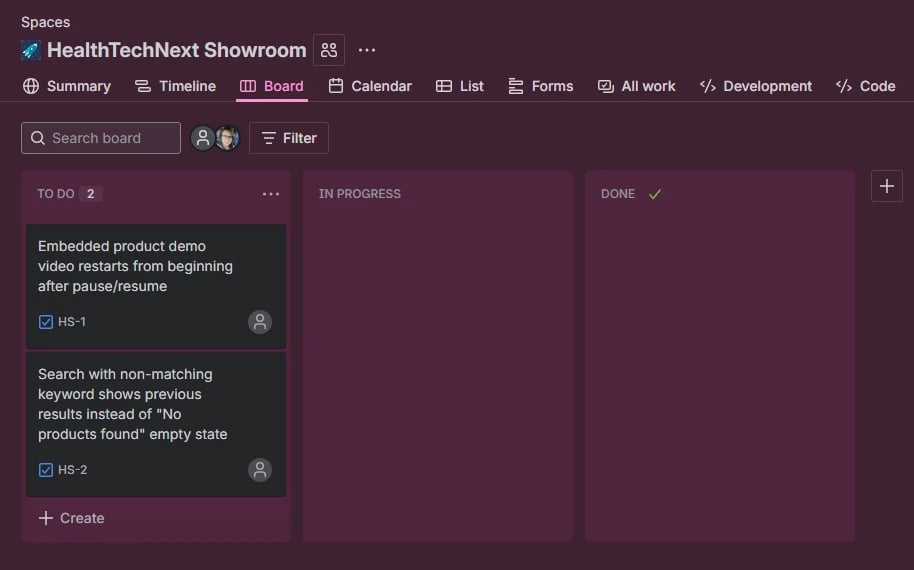The width and height of the screenshot is (914, 570).
Task: Open the Code tab
Action: click(x=865, y=86)
